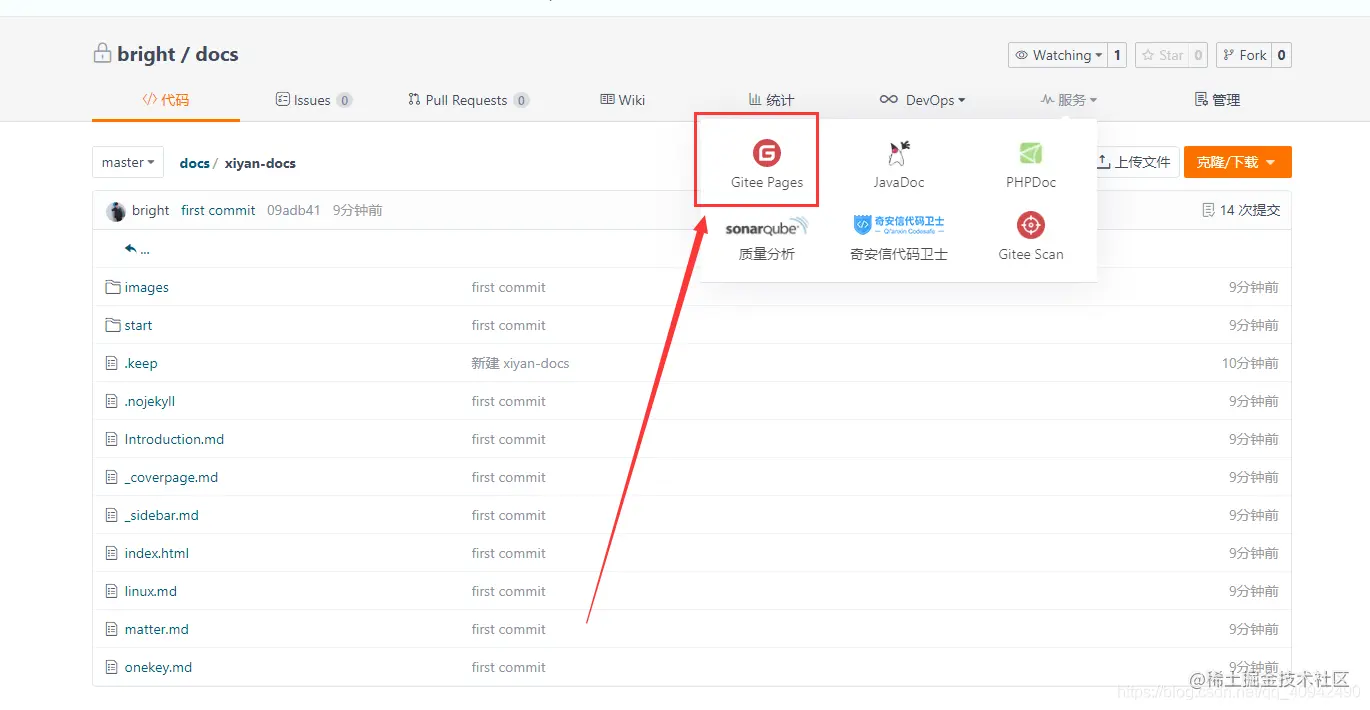
Task: Switch to the 统计 tab
Action: click(x=771, y=100)
